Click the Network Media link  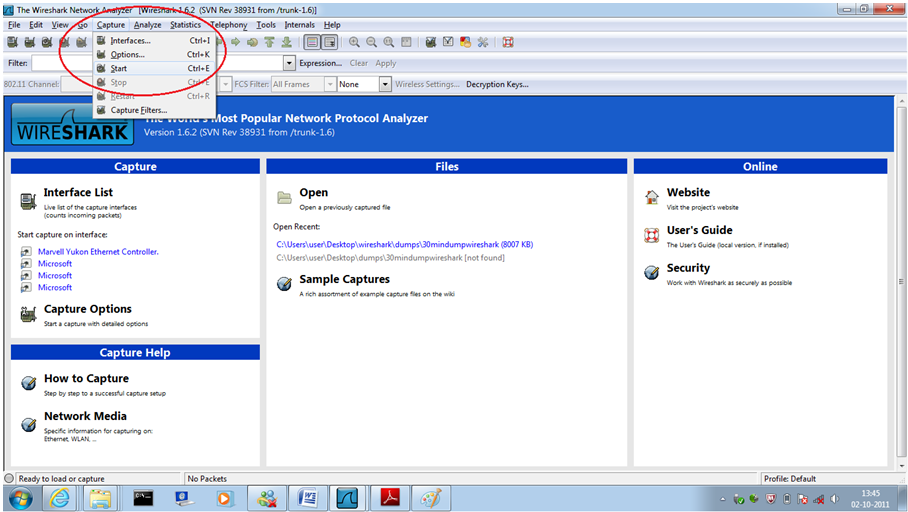[x=85, y=416]
